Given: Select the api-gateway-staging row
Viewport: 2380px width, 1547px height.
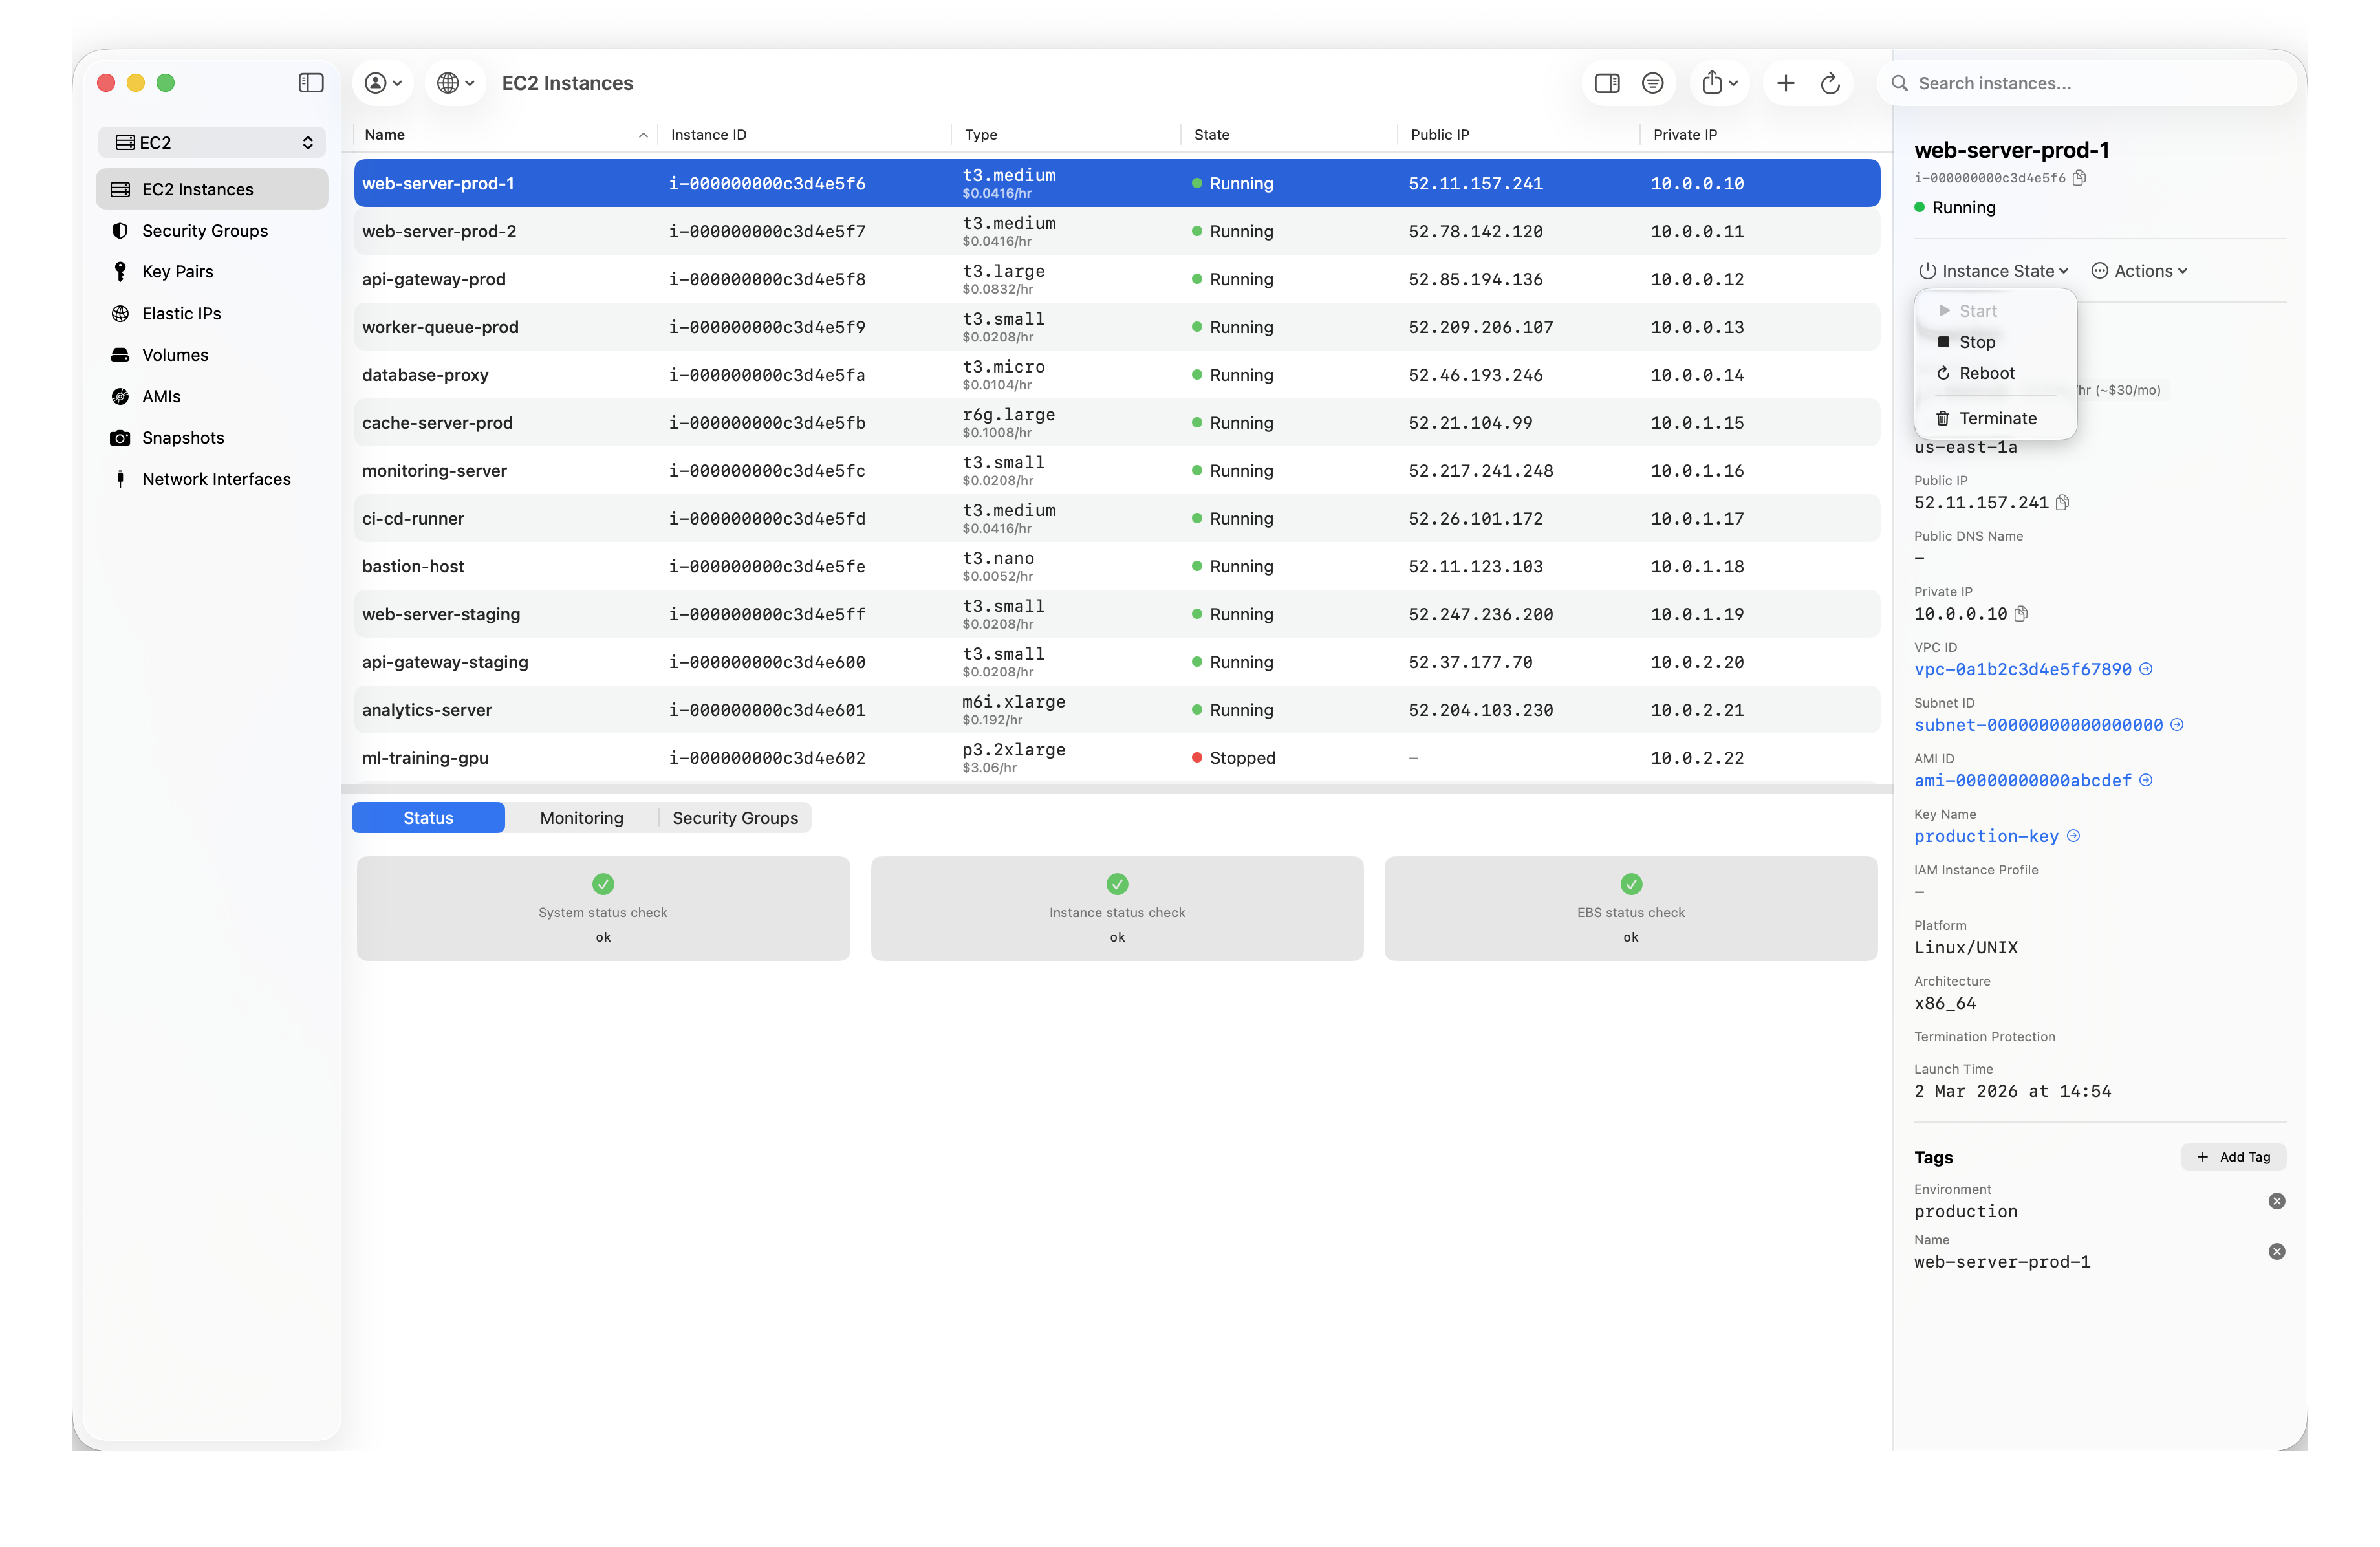Looking at the screenshot, I should click(1117, 662).
